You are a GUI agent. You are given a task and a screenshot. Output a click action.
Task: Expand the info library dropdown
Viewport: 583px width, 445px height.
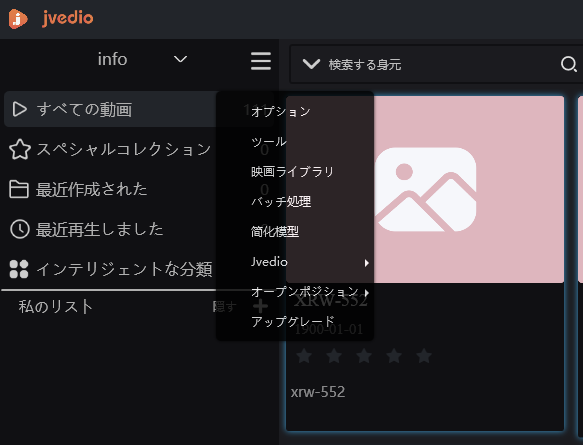coord(180,59)
